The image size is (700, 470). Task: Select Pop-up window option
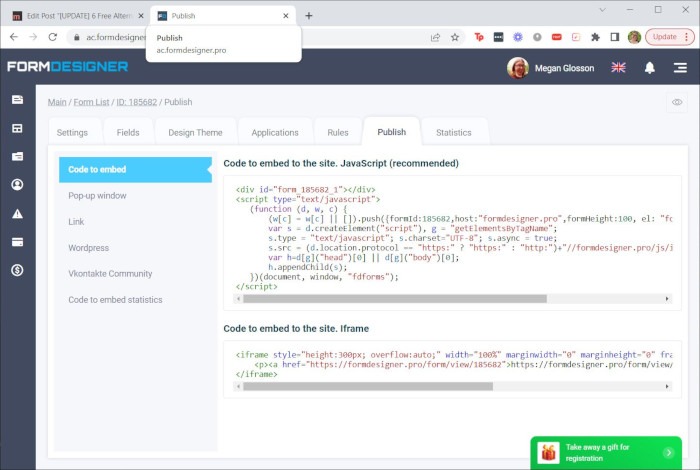click(97, 195)
